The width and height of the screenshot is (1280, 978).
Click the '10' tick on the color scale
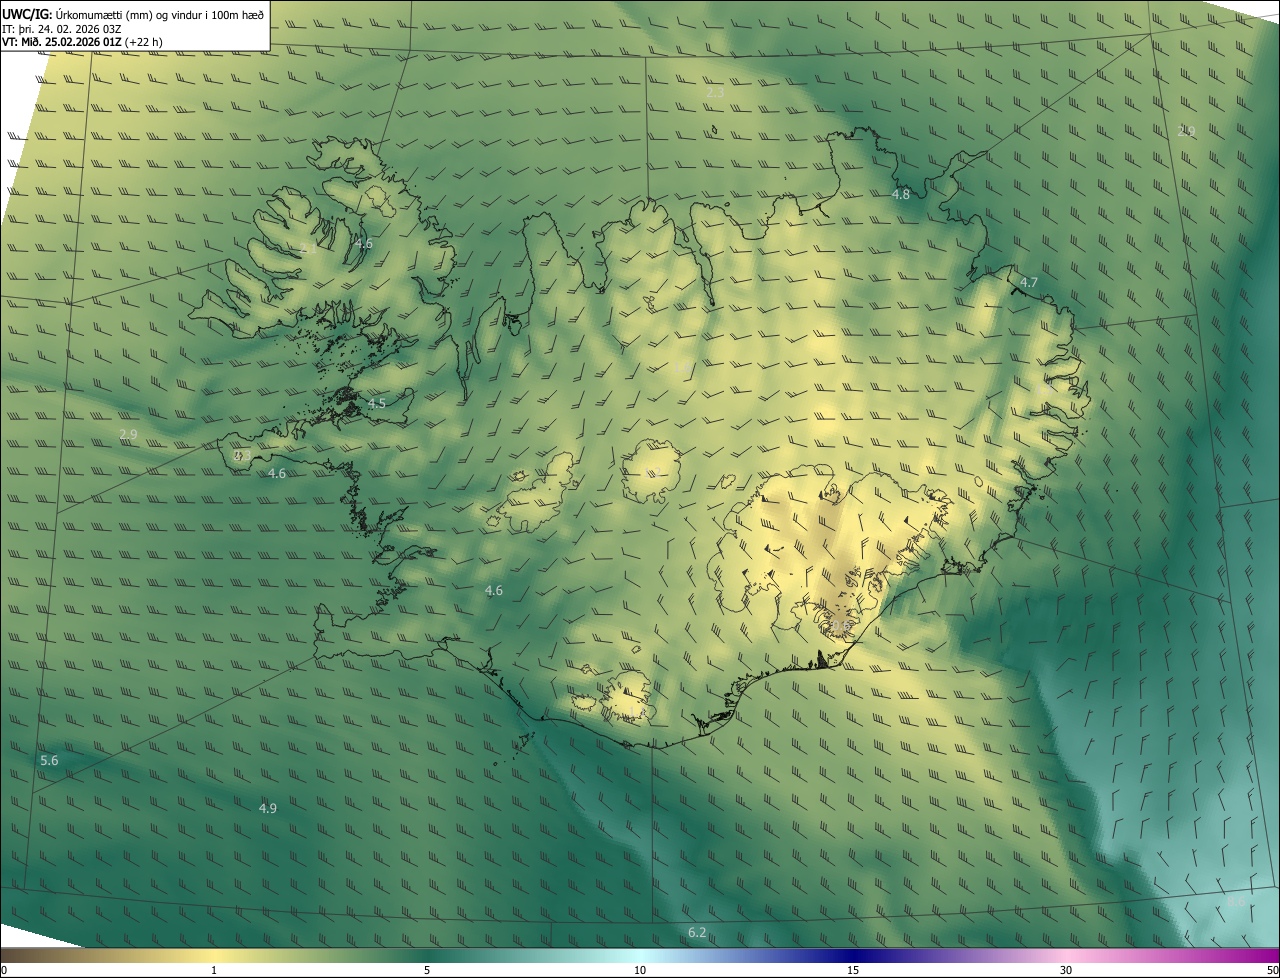[640, 970]
